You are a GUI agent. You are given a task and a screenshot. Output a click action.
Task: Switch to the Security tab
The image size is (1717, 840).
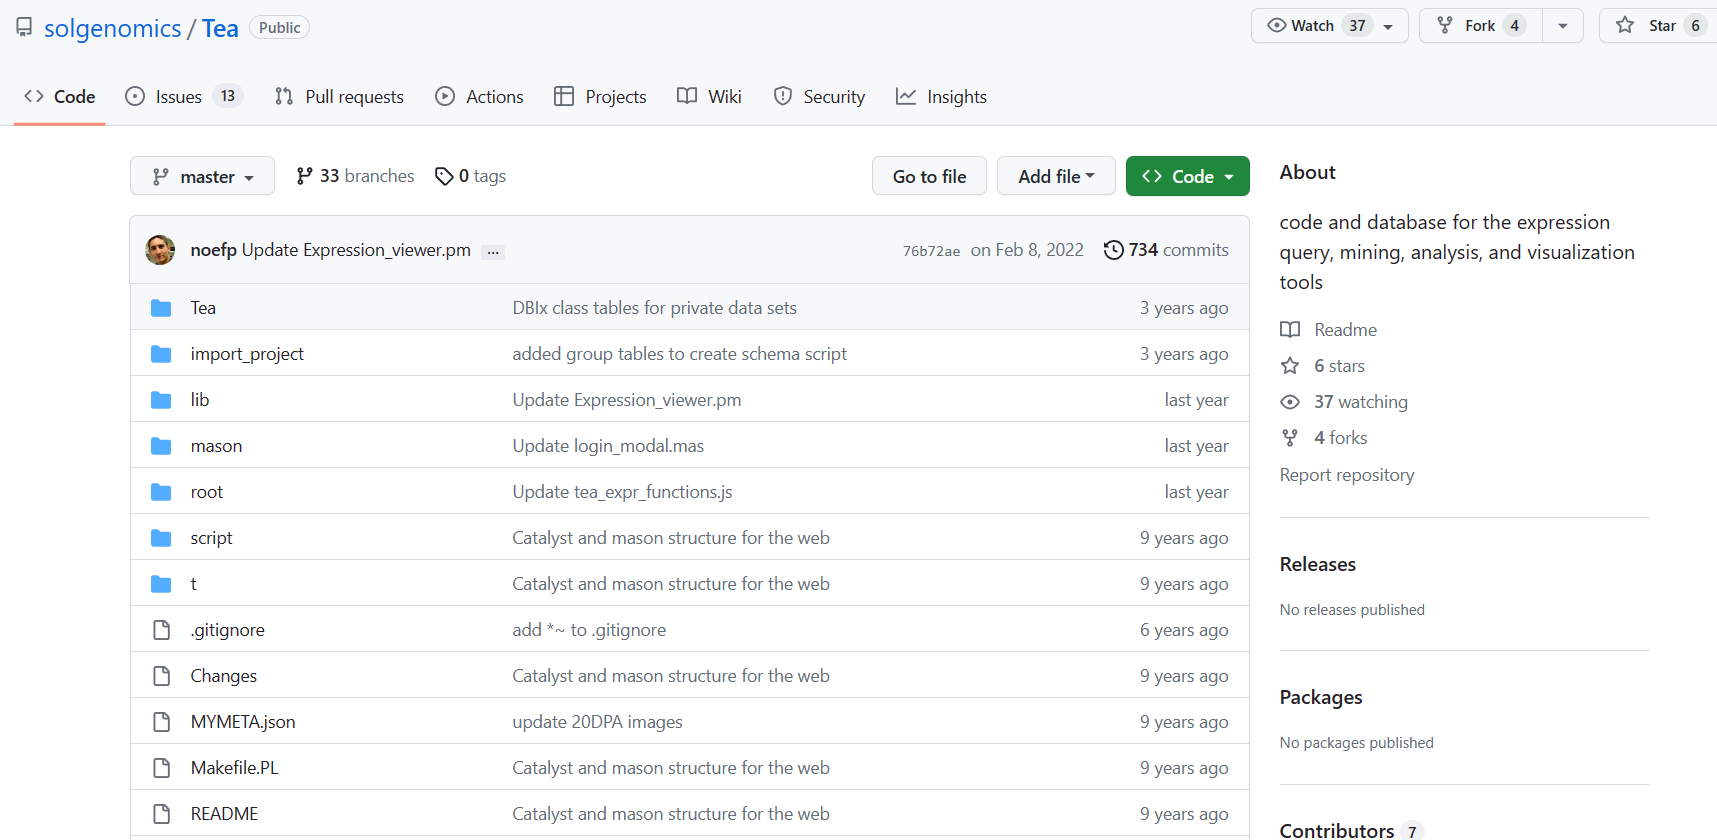[819, 97]
